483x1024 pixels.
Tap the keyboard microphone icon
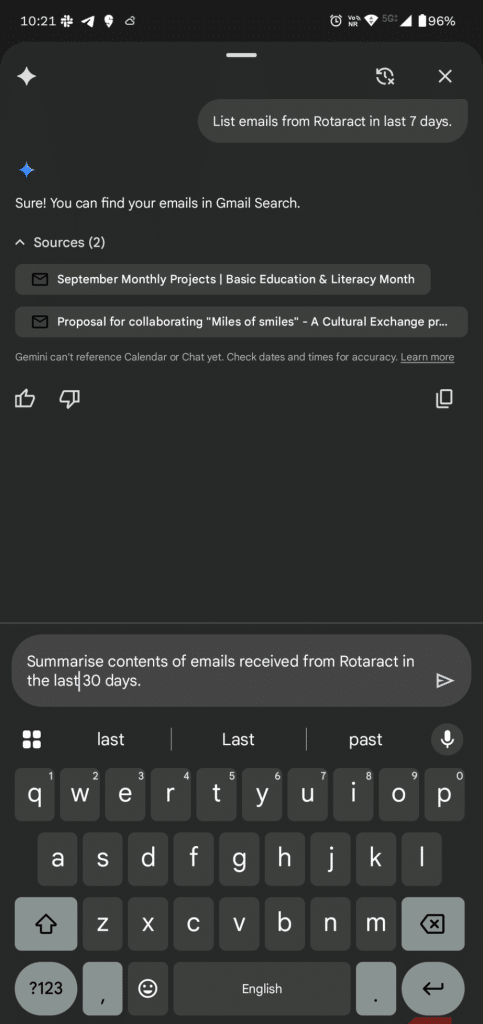[447, 739]
